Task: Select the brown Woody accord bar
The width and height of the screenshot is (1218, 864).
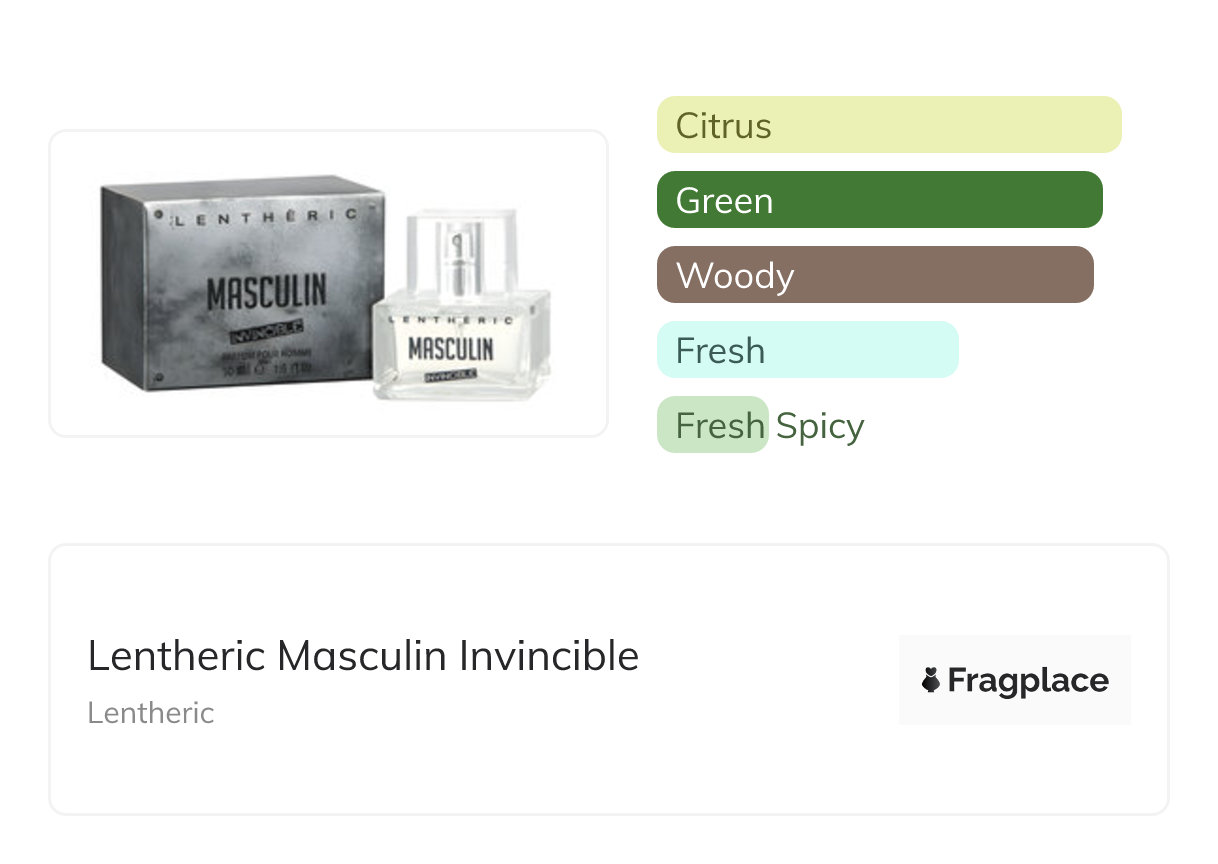Action: [x=875, y=275]
